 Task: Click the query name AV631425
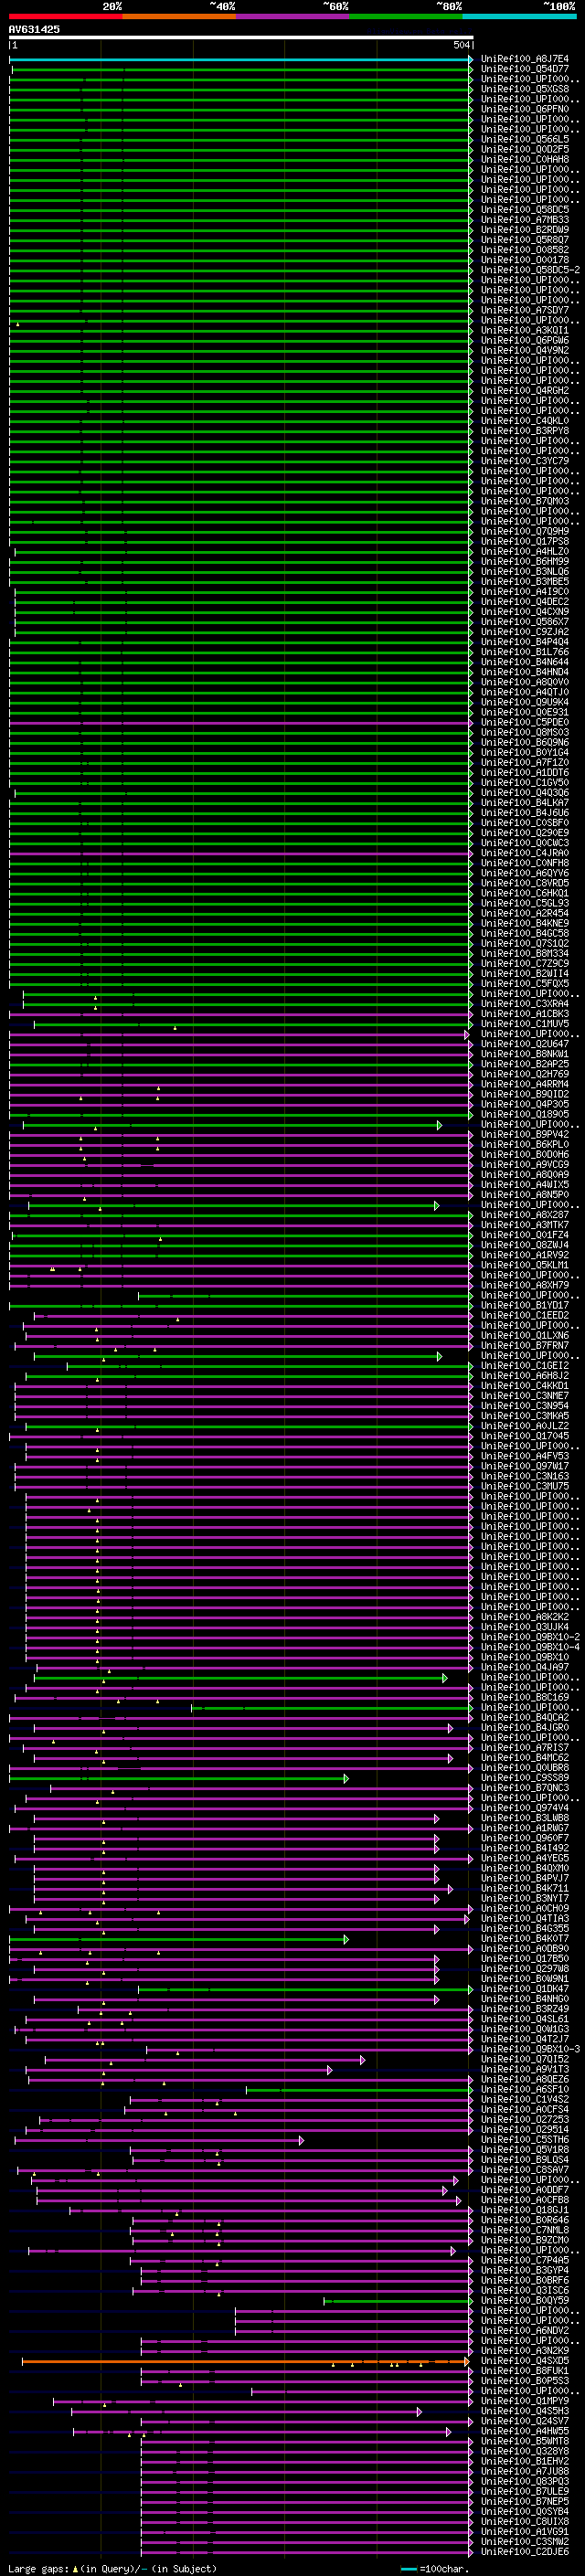(x=34, y=29)
